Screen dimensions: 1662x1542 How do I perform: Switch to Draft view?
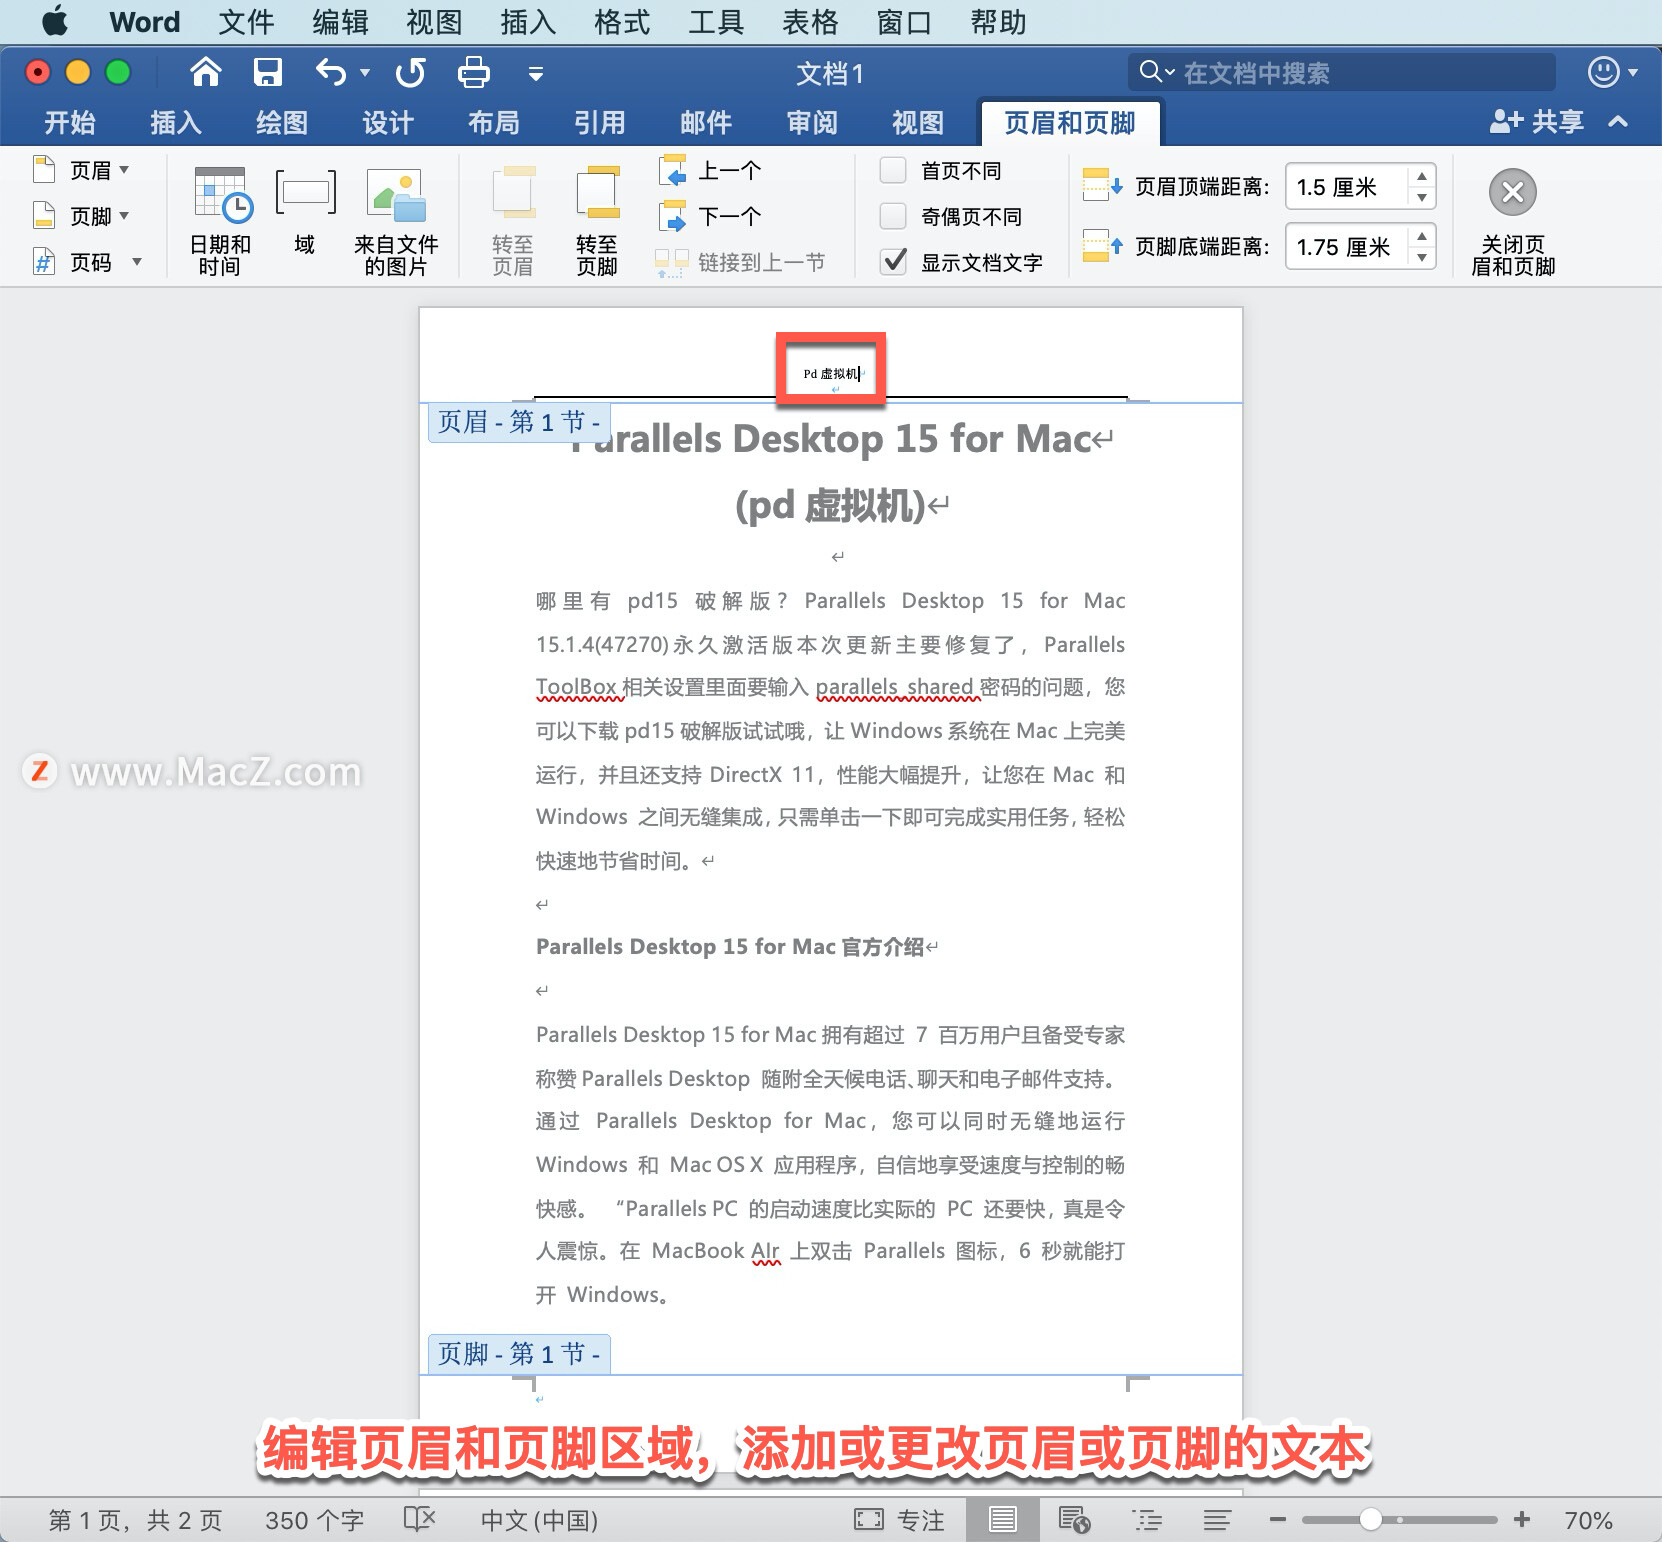point(1217,1520)
